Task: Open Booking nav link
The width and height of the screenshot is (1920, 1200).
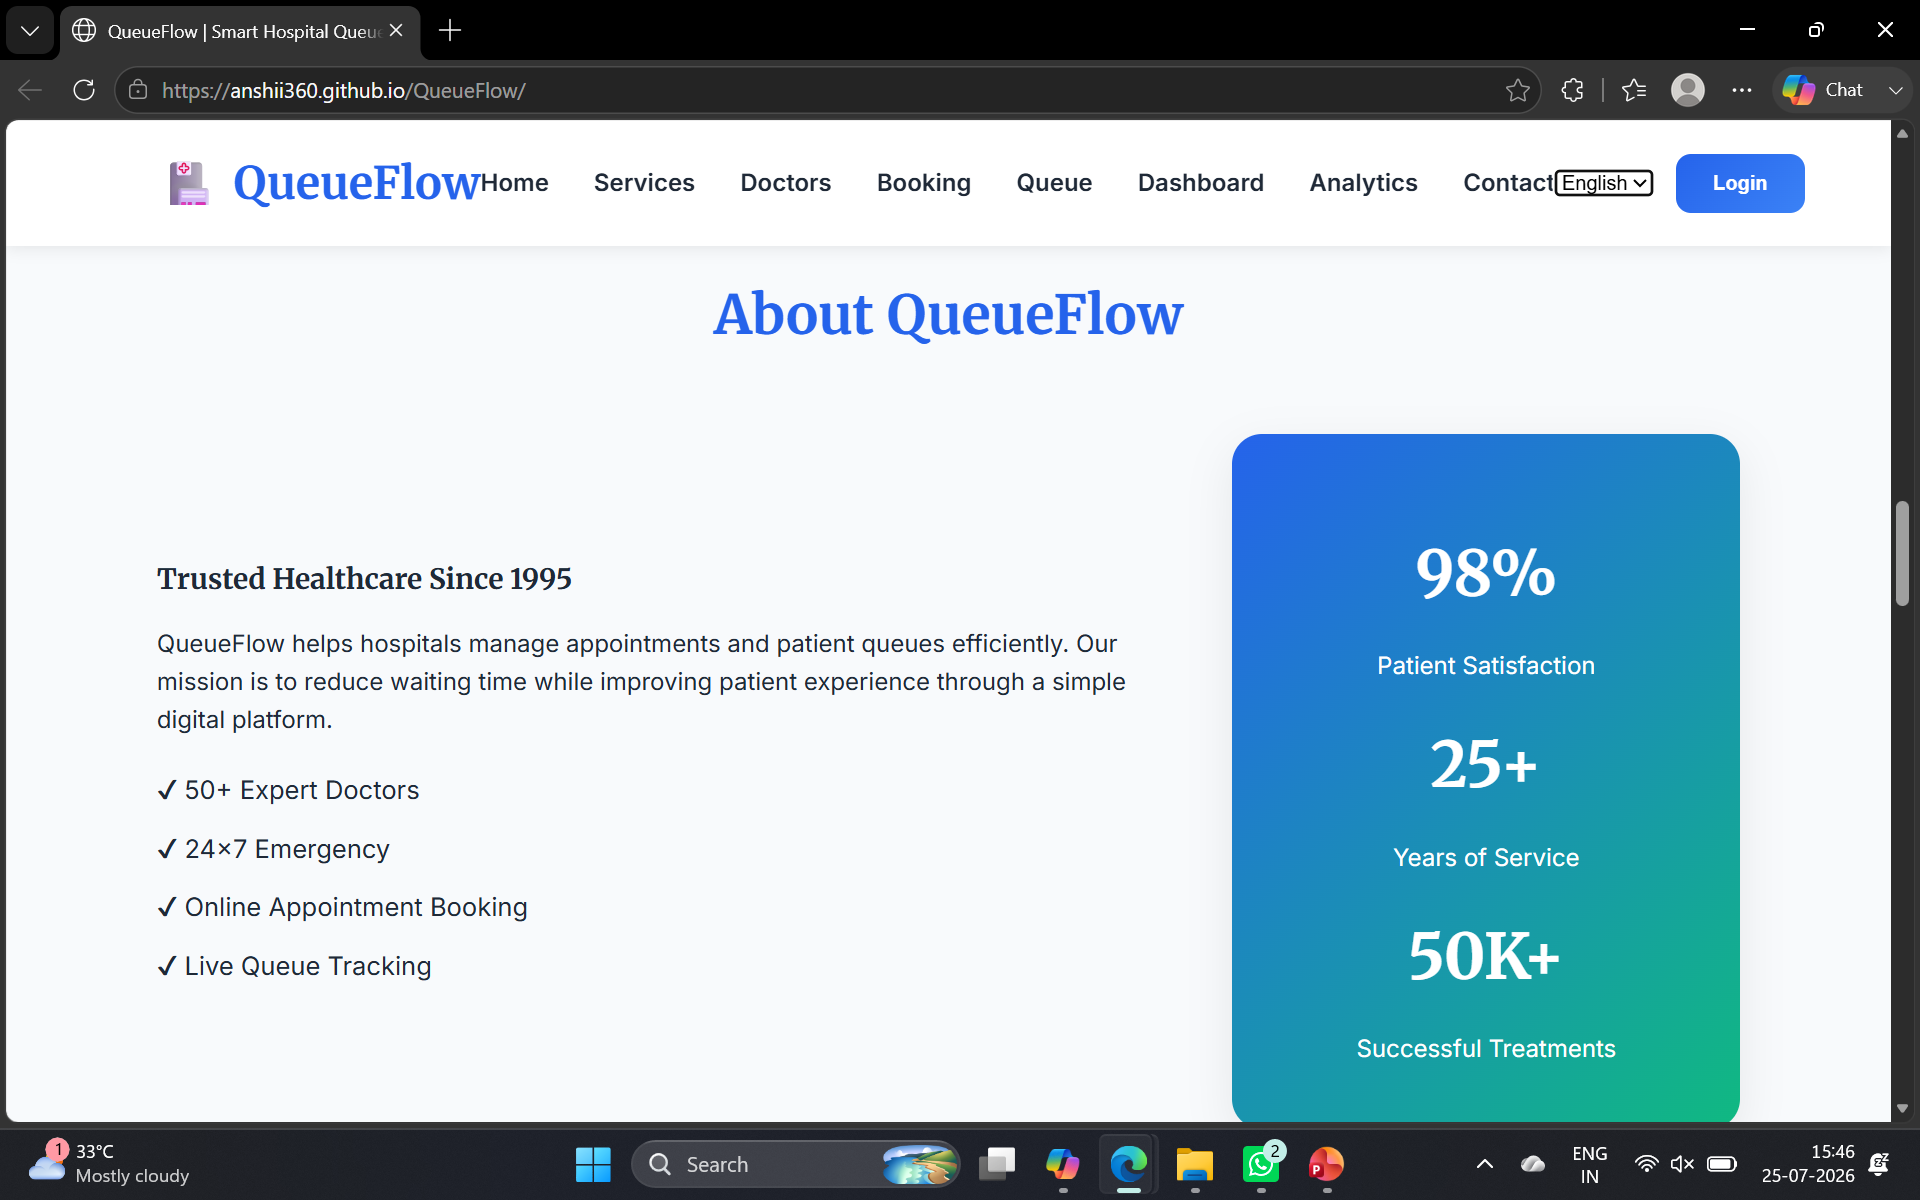Action: pyautogui.click(x=924, y=183)
